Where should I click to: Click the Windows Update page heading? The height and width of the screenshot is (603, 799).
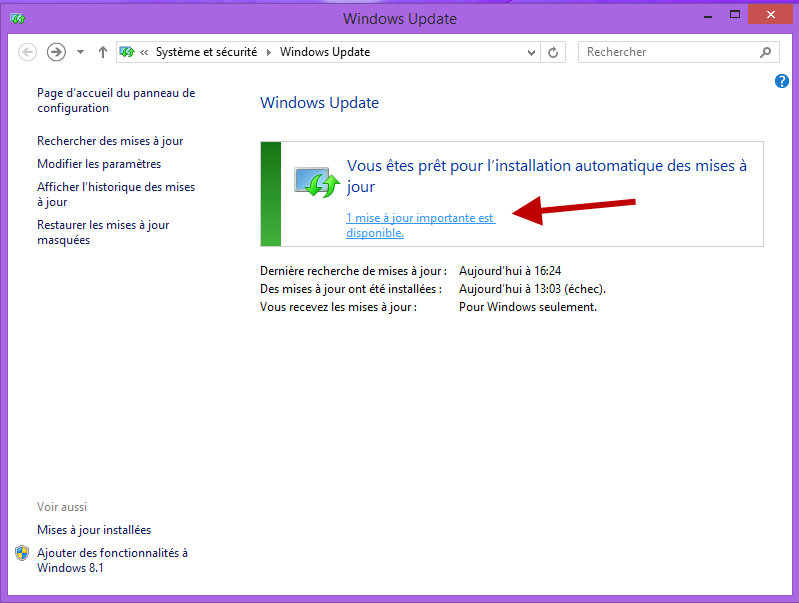(319, 102)
